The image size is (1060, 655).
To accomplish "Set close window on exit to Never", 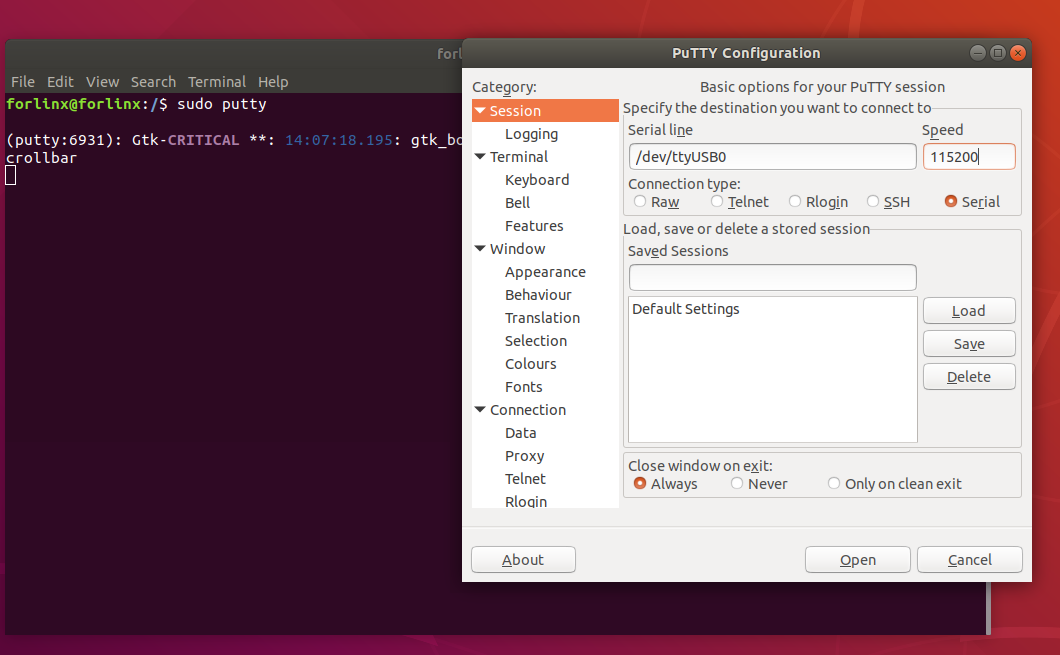I will [x=736, y=483].
